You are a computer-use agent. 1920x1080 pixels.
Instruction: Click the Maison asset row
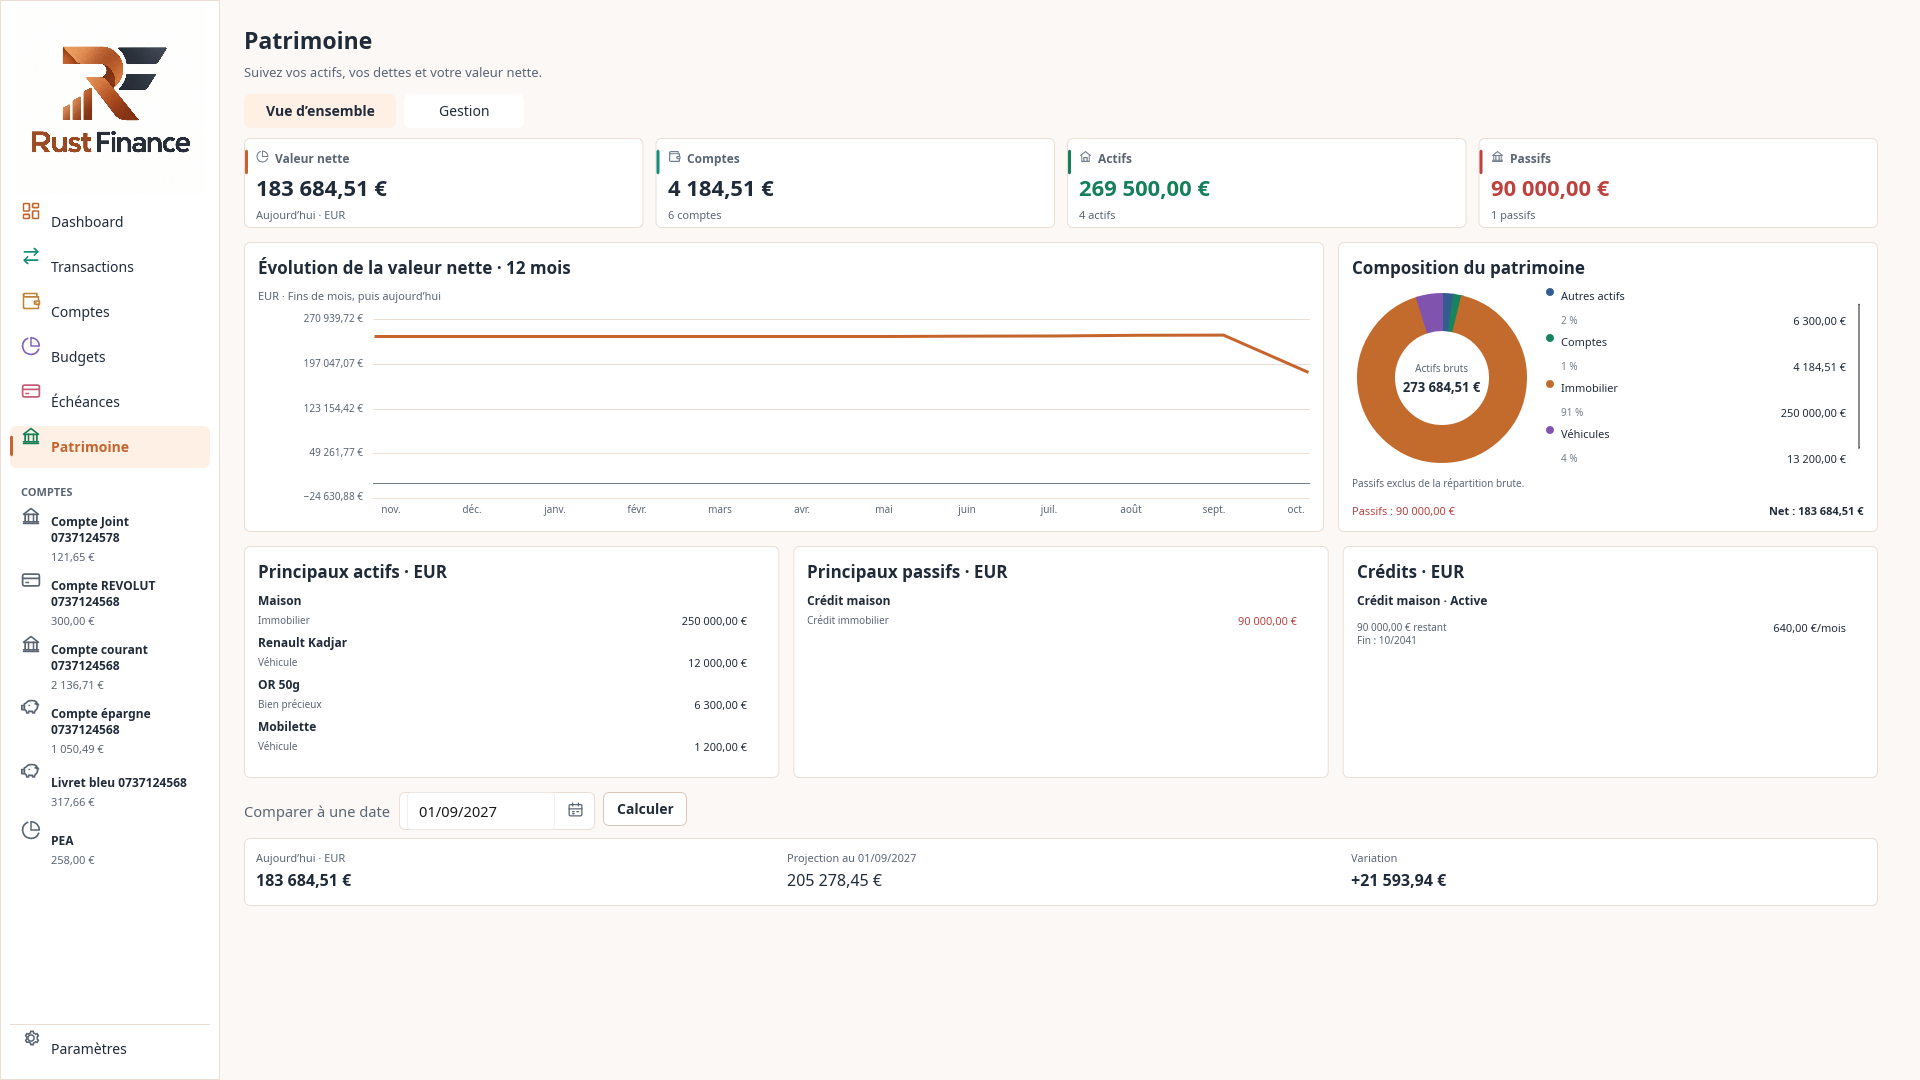(x=502, y=610)
